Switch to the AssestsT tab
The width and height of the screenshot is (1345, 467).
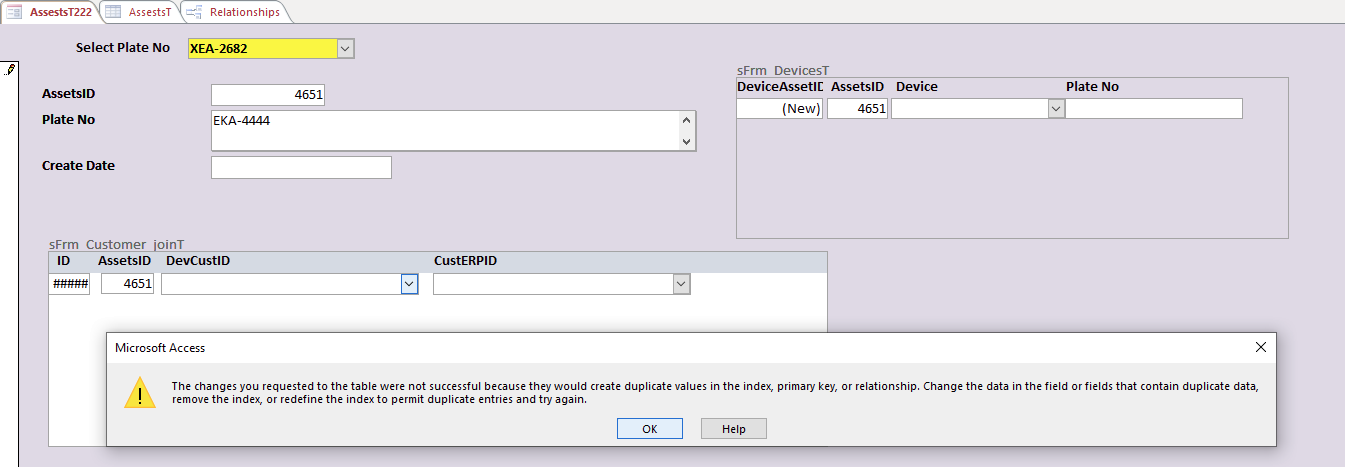[x=138, y=12]
